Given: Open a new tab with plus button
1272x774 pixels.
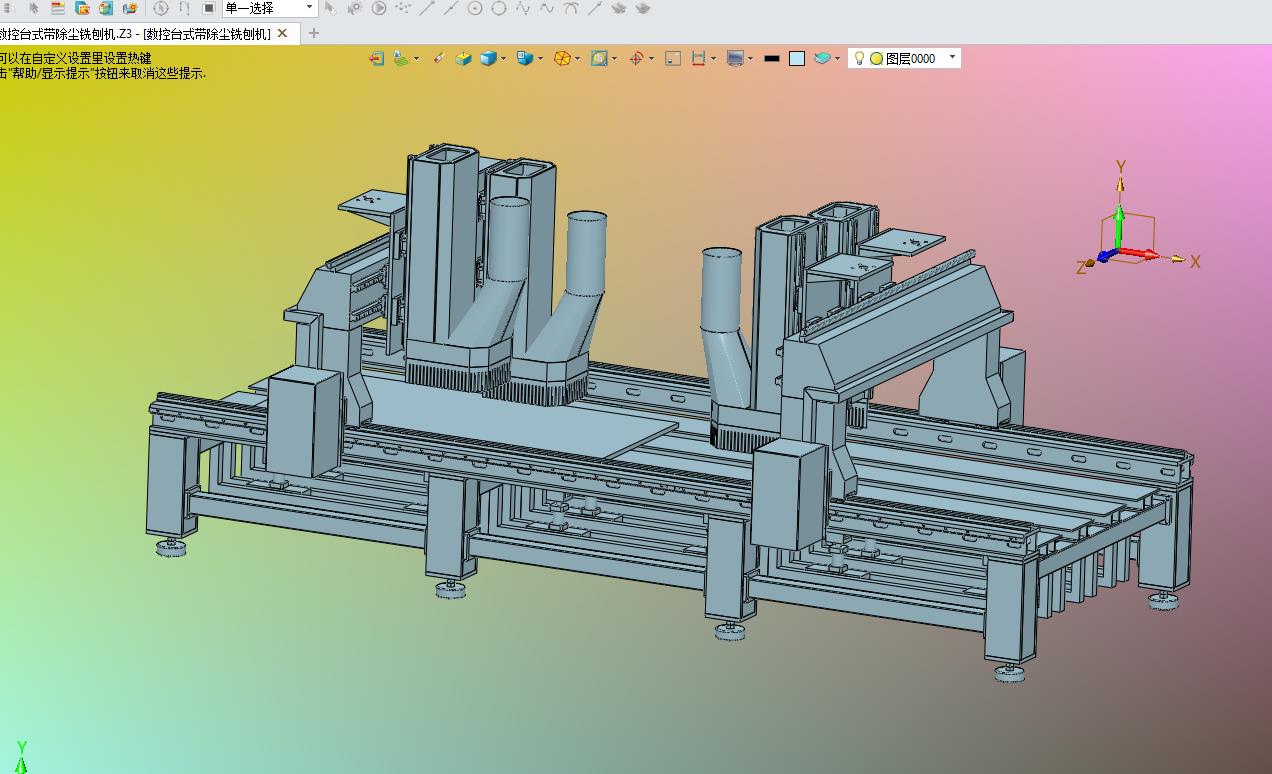Looking at the screenshot, I should pos(314,33).
